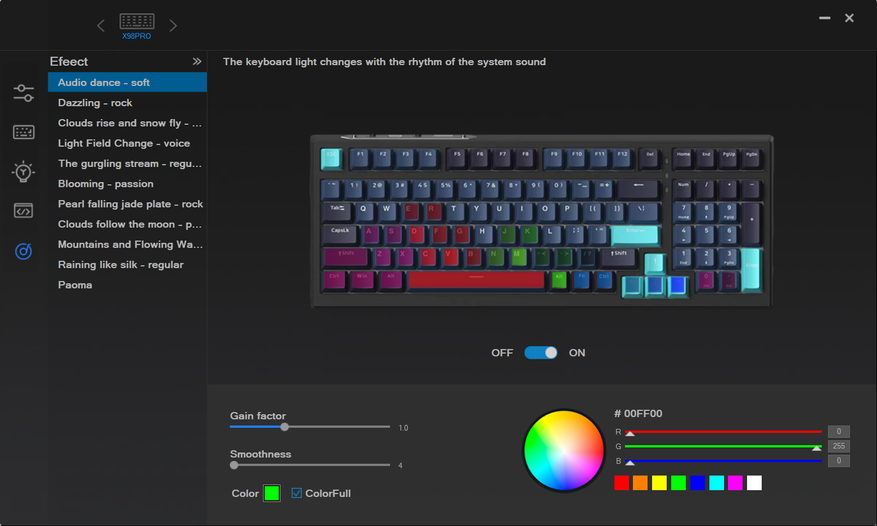Click the Gain factor slider handle

pos(285,427)
